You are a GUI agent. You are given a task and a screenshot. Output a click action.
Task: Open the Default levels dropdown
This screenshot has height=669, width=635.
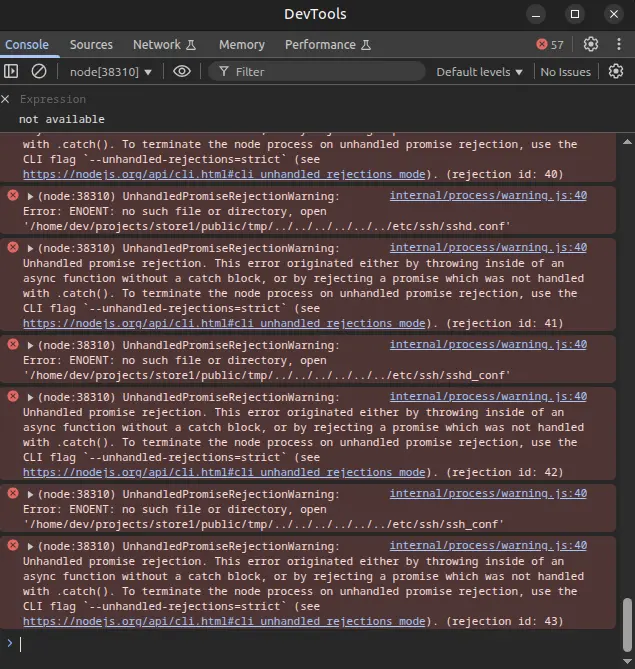(x=480, y=72)
